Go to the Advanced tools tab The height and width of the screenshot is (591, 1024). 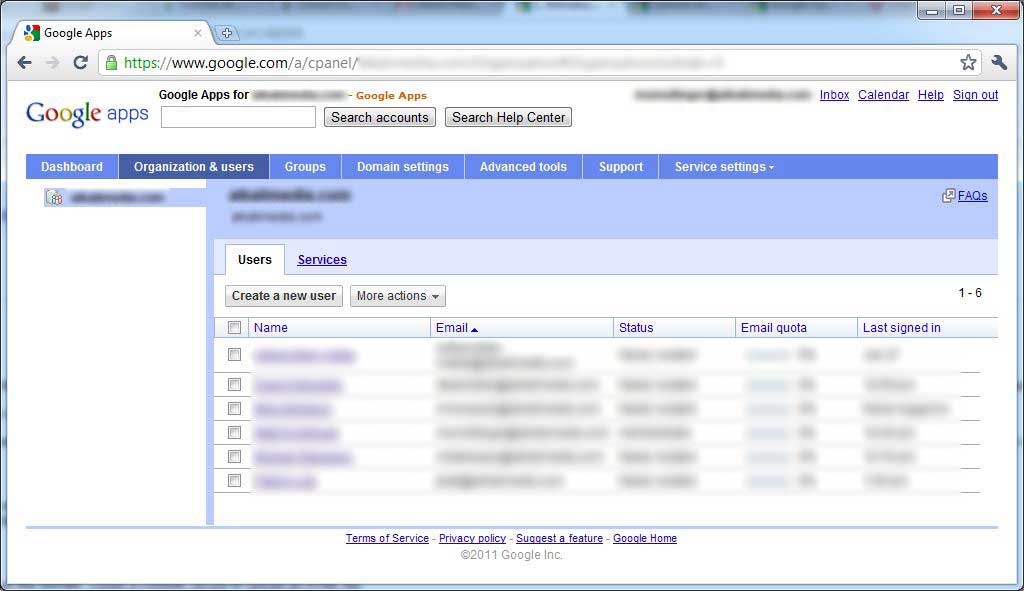[x=523, y=167]
